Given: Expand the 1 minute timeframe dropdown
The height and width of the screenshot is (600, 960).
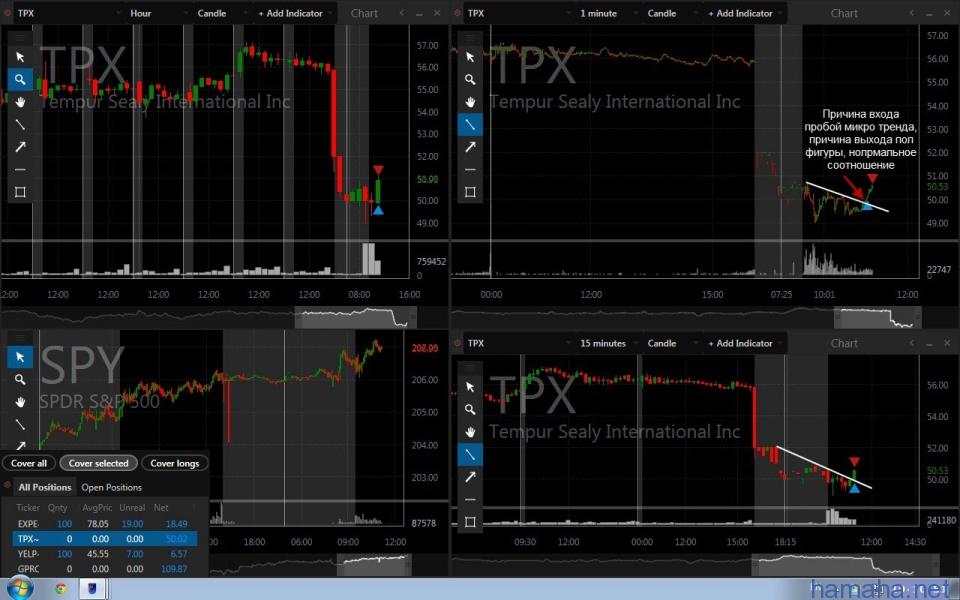Looking at the screenshot, I should (x=608, y=13).
